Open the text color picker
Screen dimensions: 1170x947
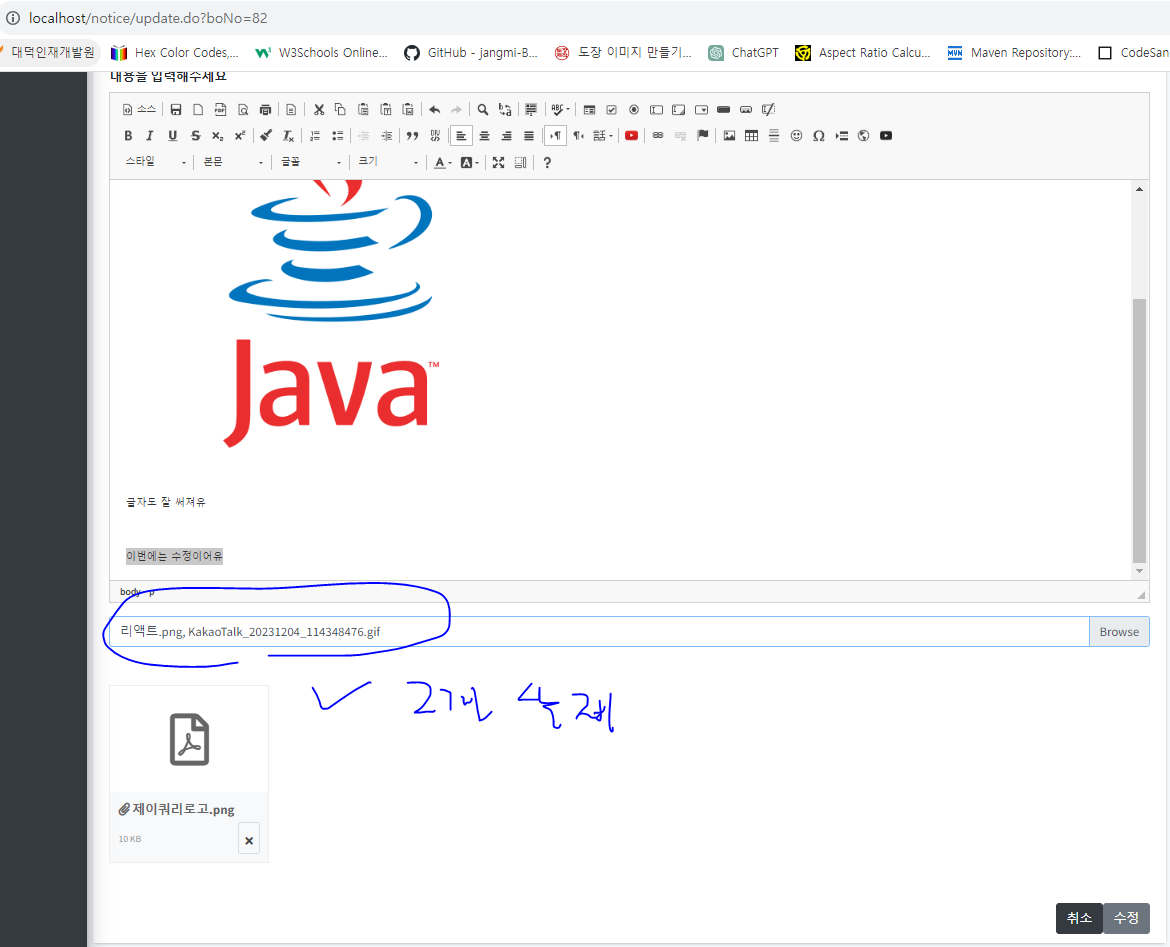tap(443, 162)
